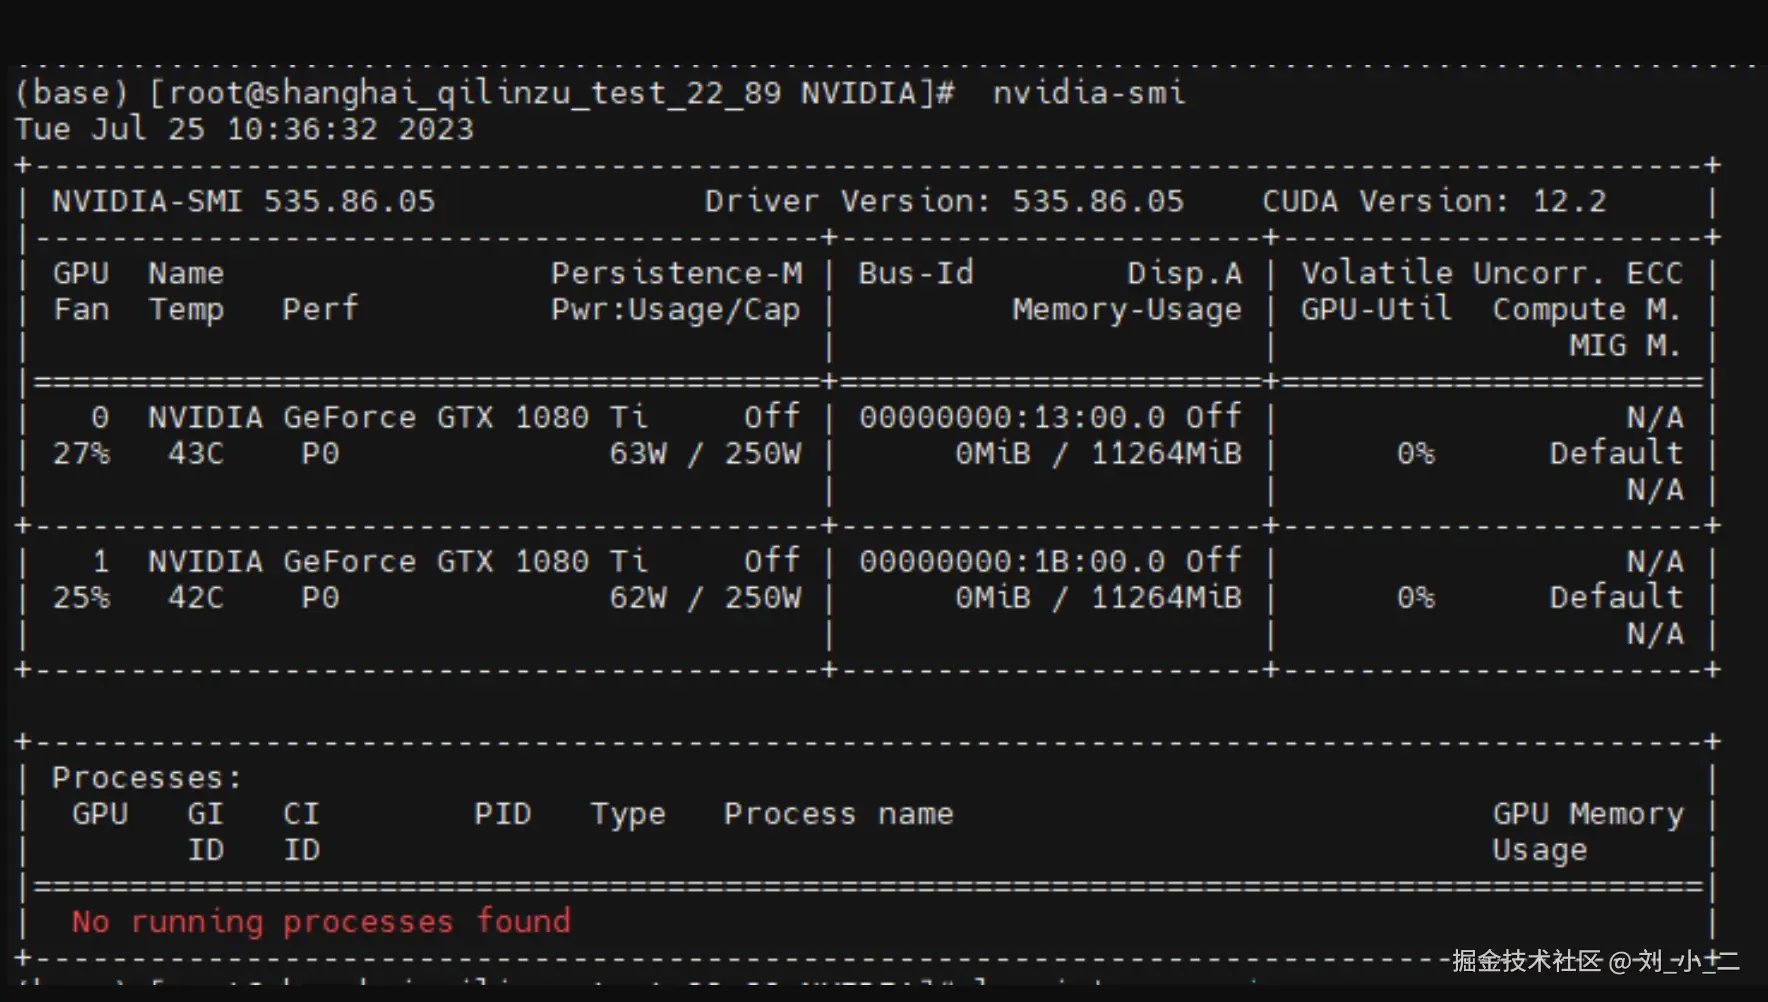This screenshot has height=1002, width=1768.
Task: Click the Processes: section label
Action: 147,777
